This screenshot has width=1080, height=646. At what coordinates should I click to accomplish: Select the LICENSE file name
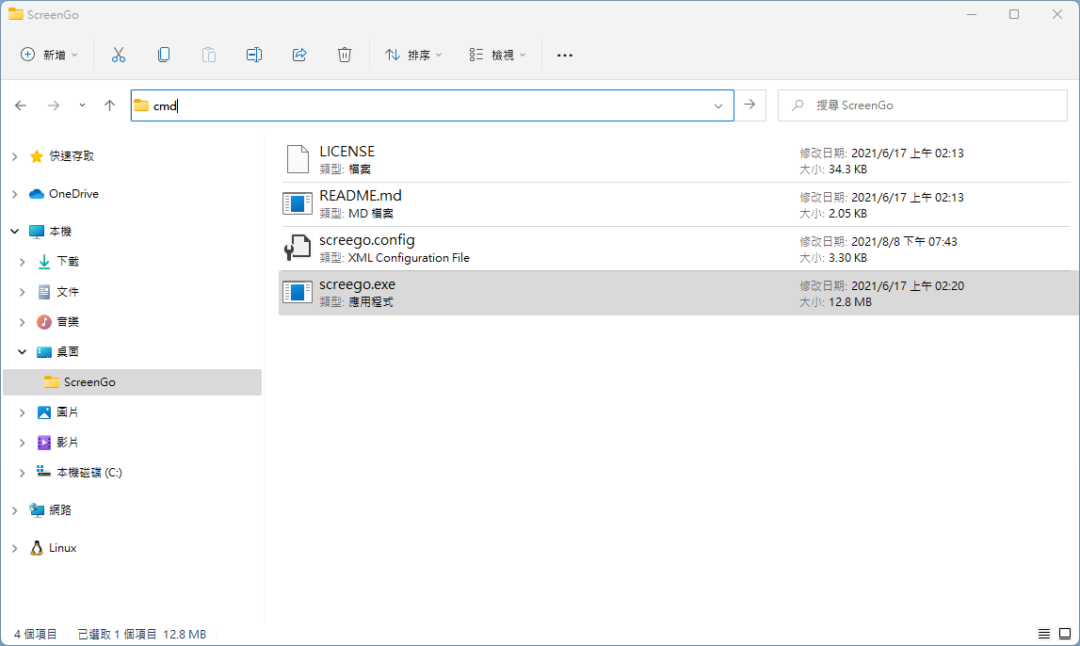(347, 152)
